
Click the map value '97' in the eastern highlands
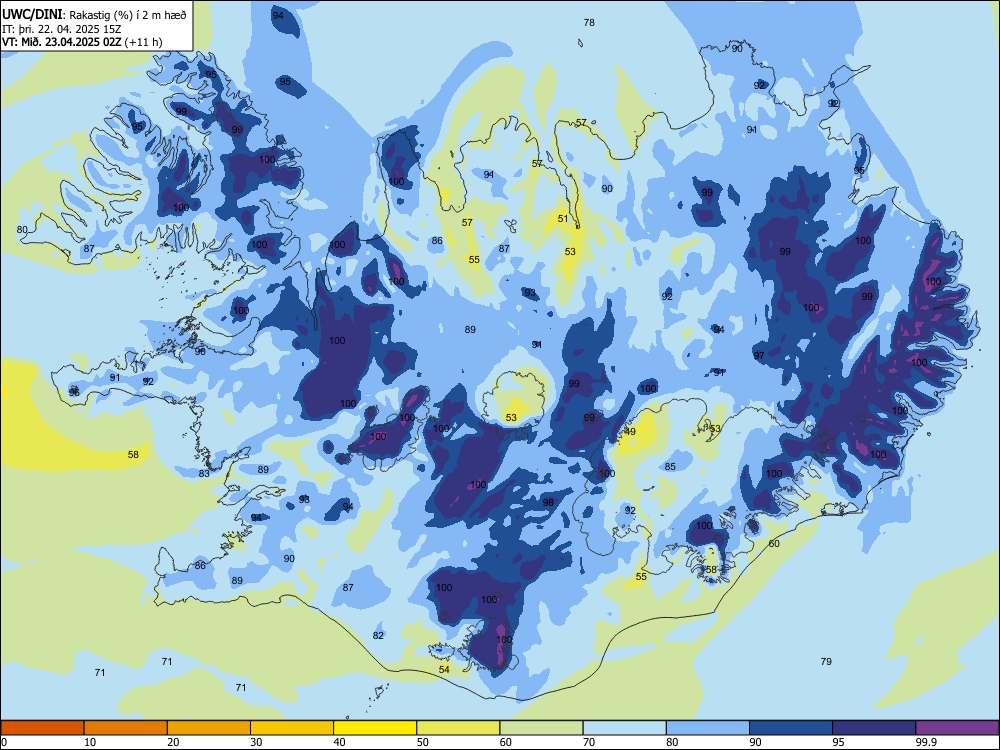tap(759, 356)
